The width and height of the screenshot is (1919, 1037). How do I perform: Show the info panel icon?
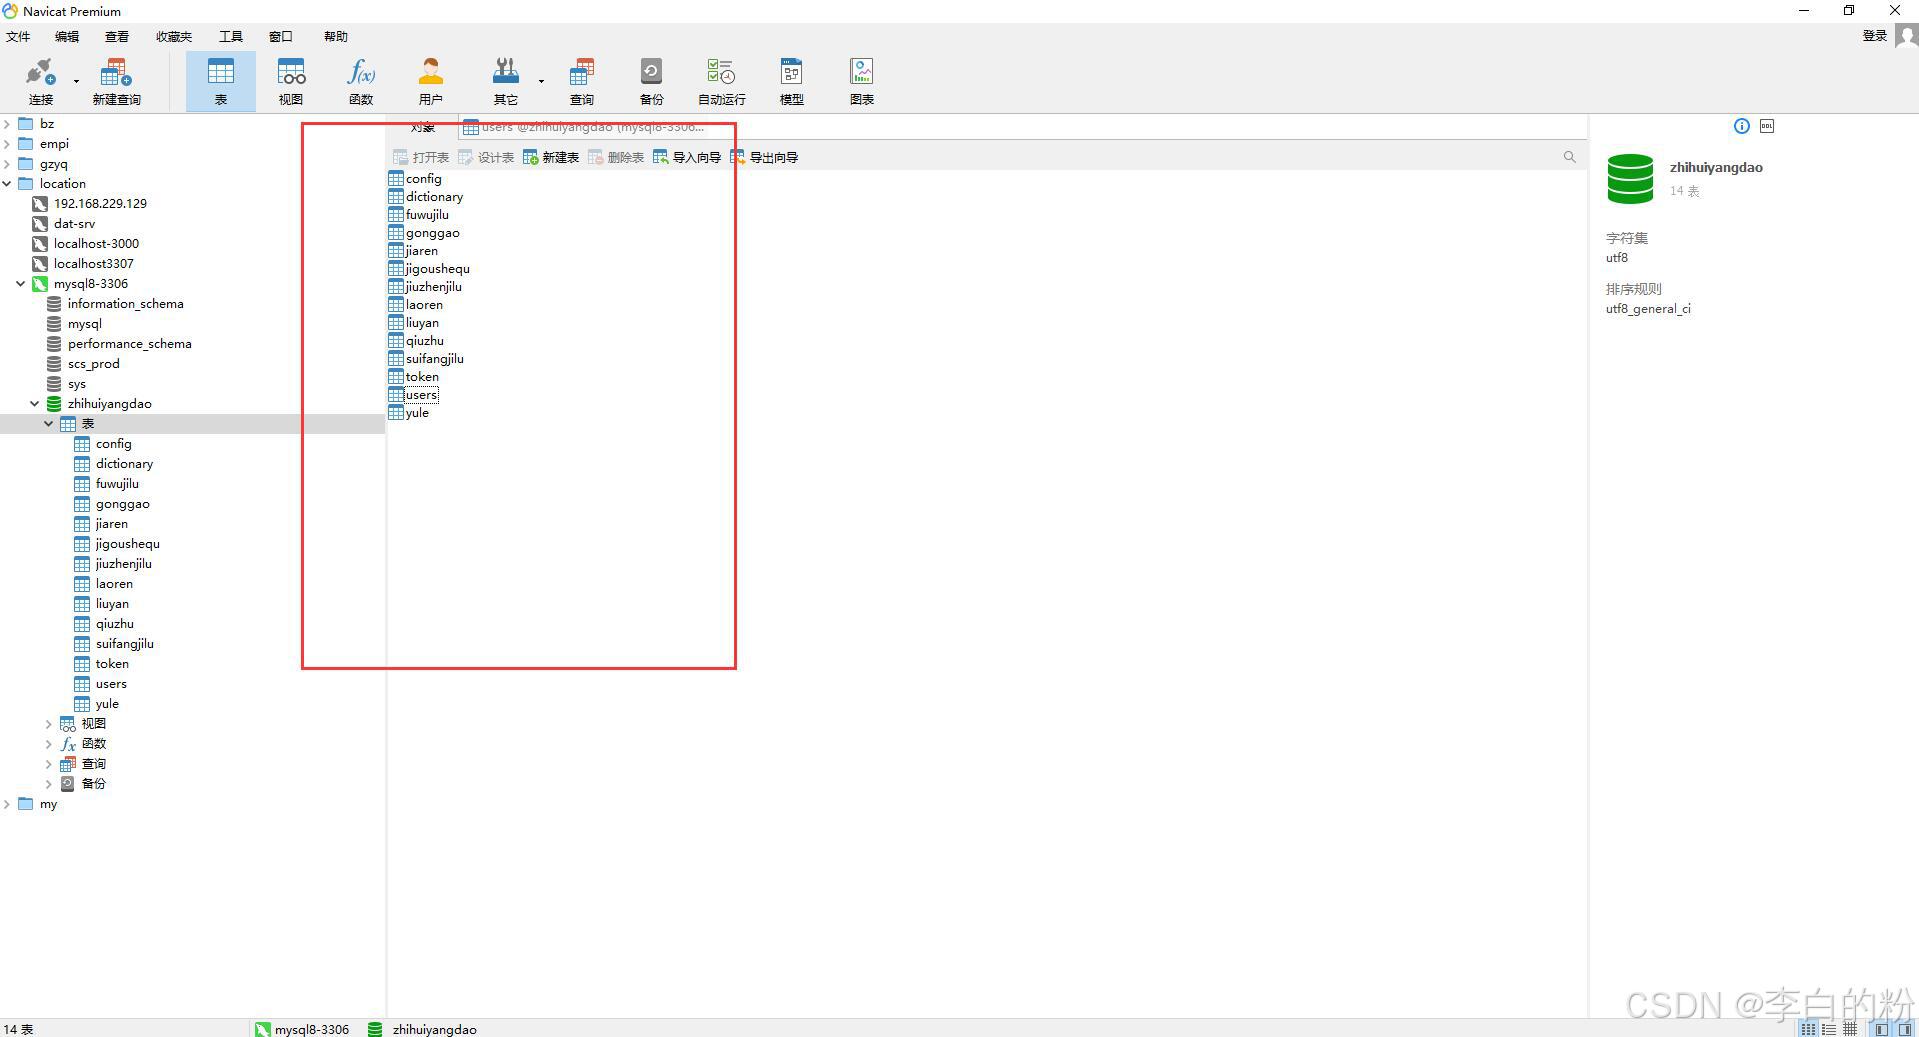[1741, 126]
